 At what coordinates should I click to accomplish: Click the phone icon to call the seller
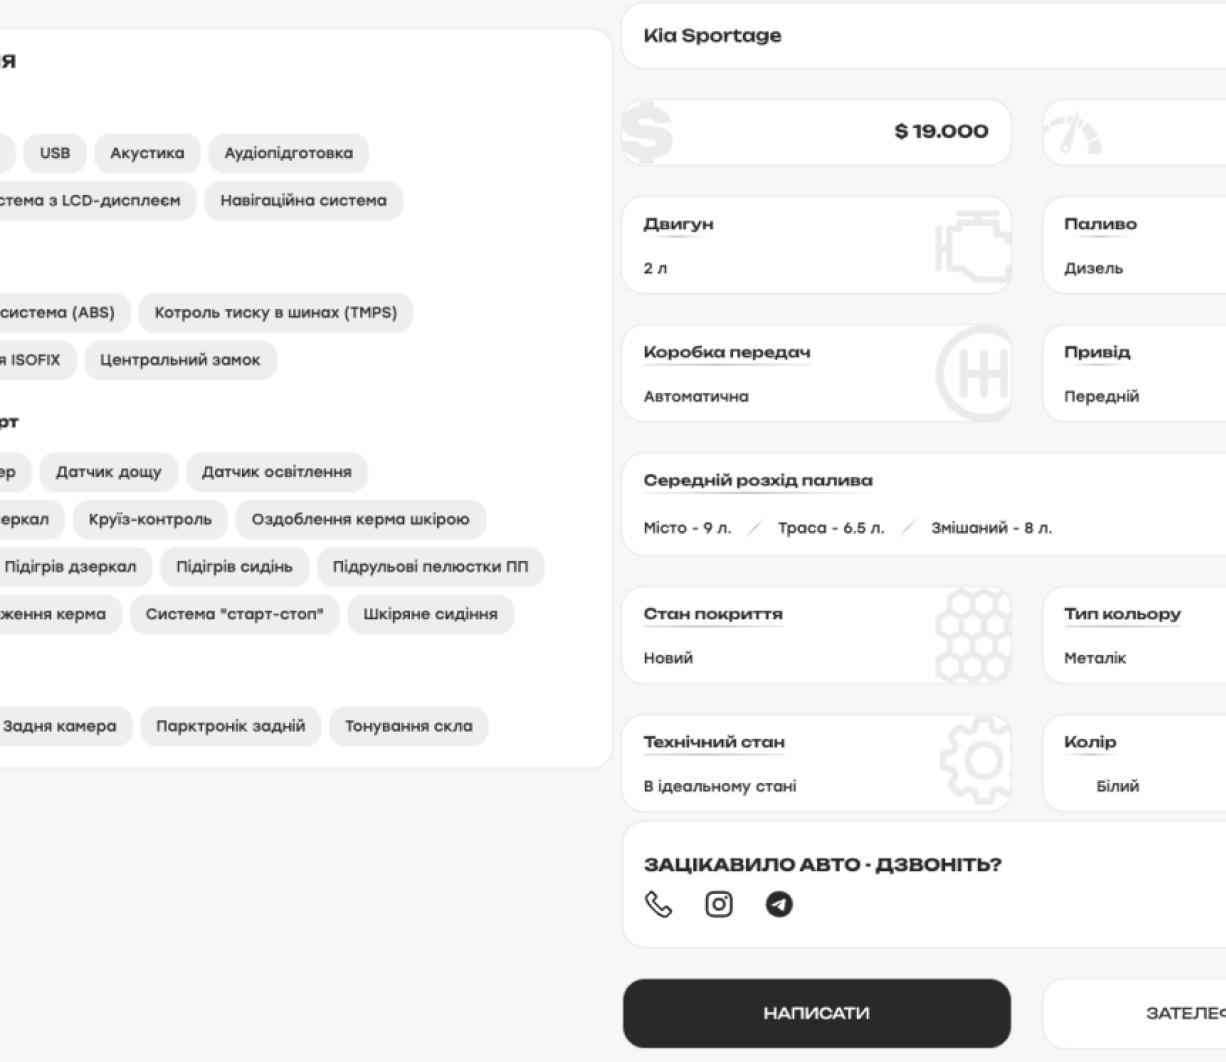pyautogui.click(x=657, y=904)
